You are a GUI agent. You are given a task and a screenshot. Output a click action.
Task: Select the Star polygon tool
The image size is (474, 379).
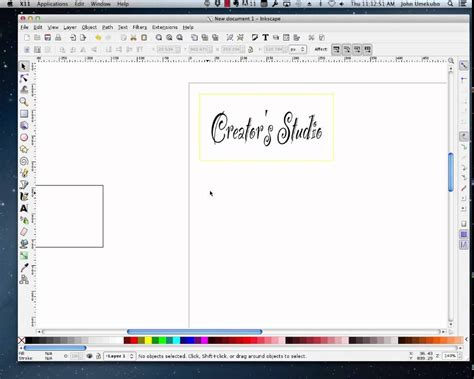pos(24,149)
